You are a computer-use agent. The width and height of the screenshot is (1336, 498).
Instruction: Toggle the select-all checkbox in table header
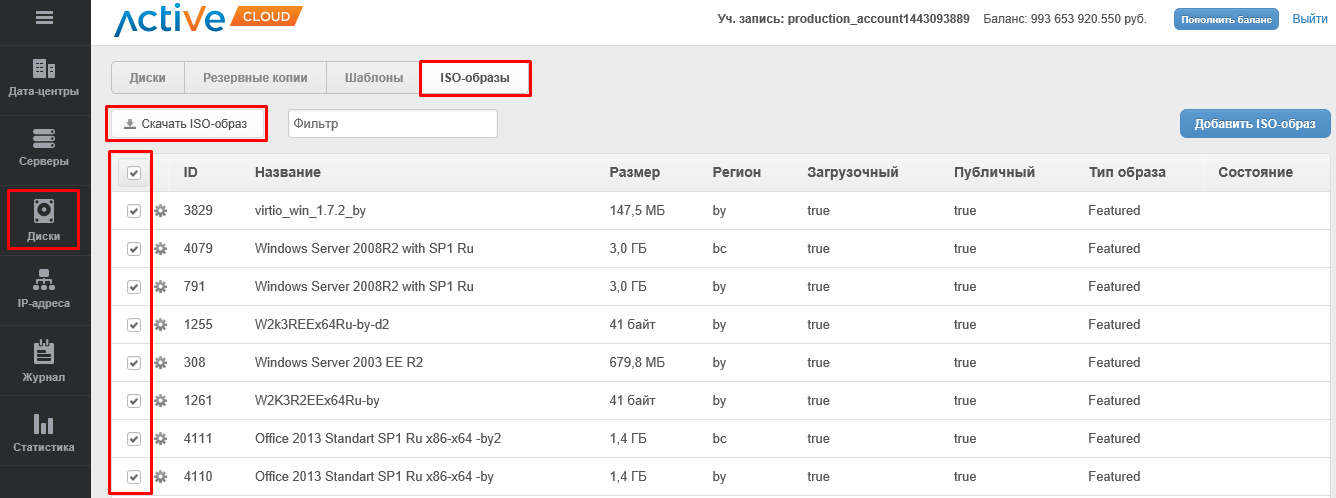click(134, 173)
